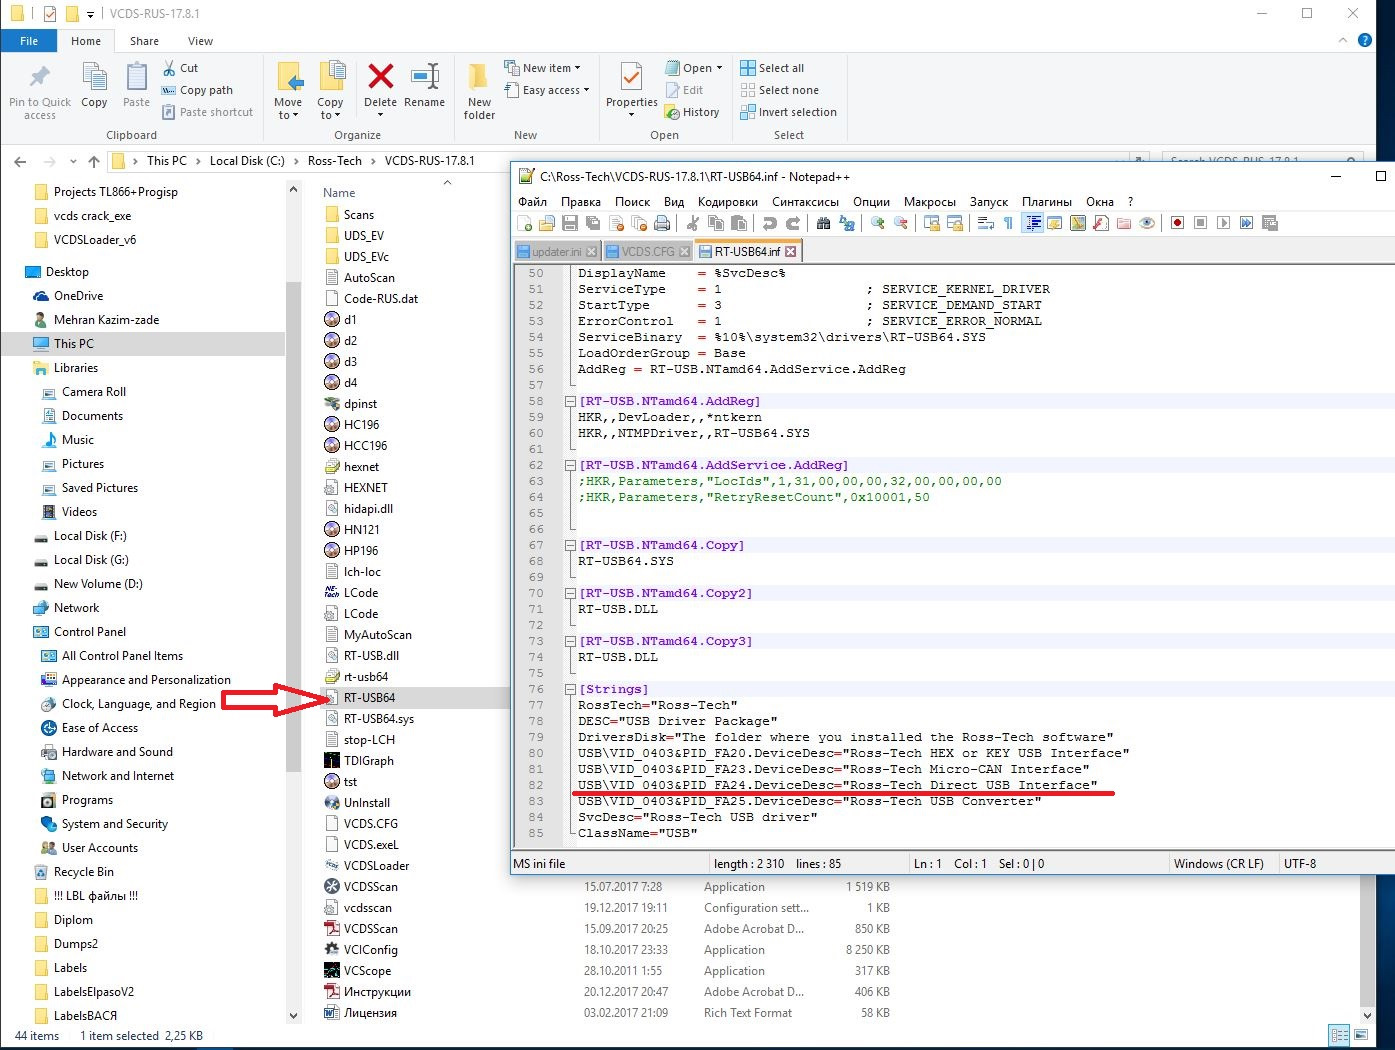
Task: Toggle file monitoring eye icon in Notepad++
Action: (x=1147, y=223)
